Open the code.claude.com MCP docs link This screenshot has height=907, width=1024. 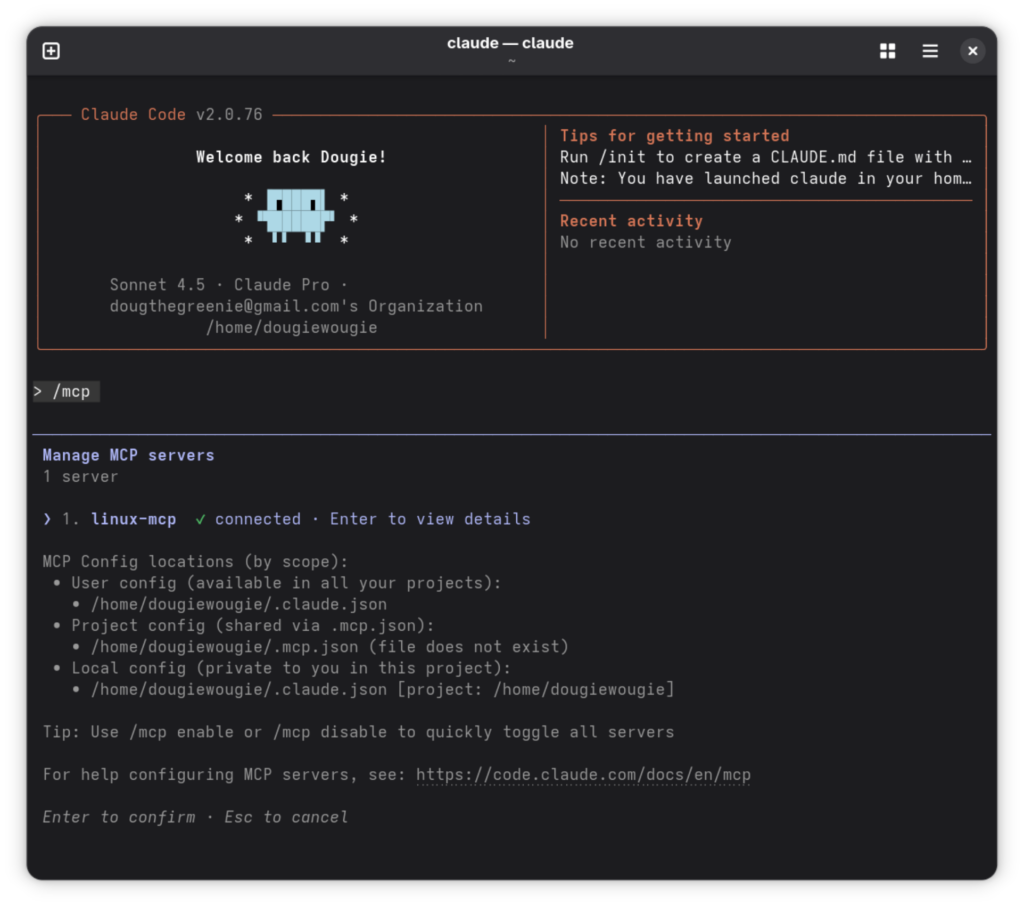pyautogui.click(x=583, y=775)
